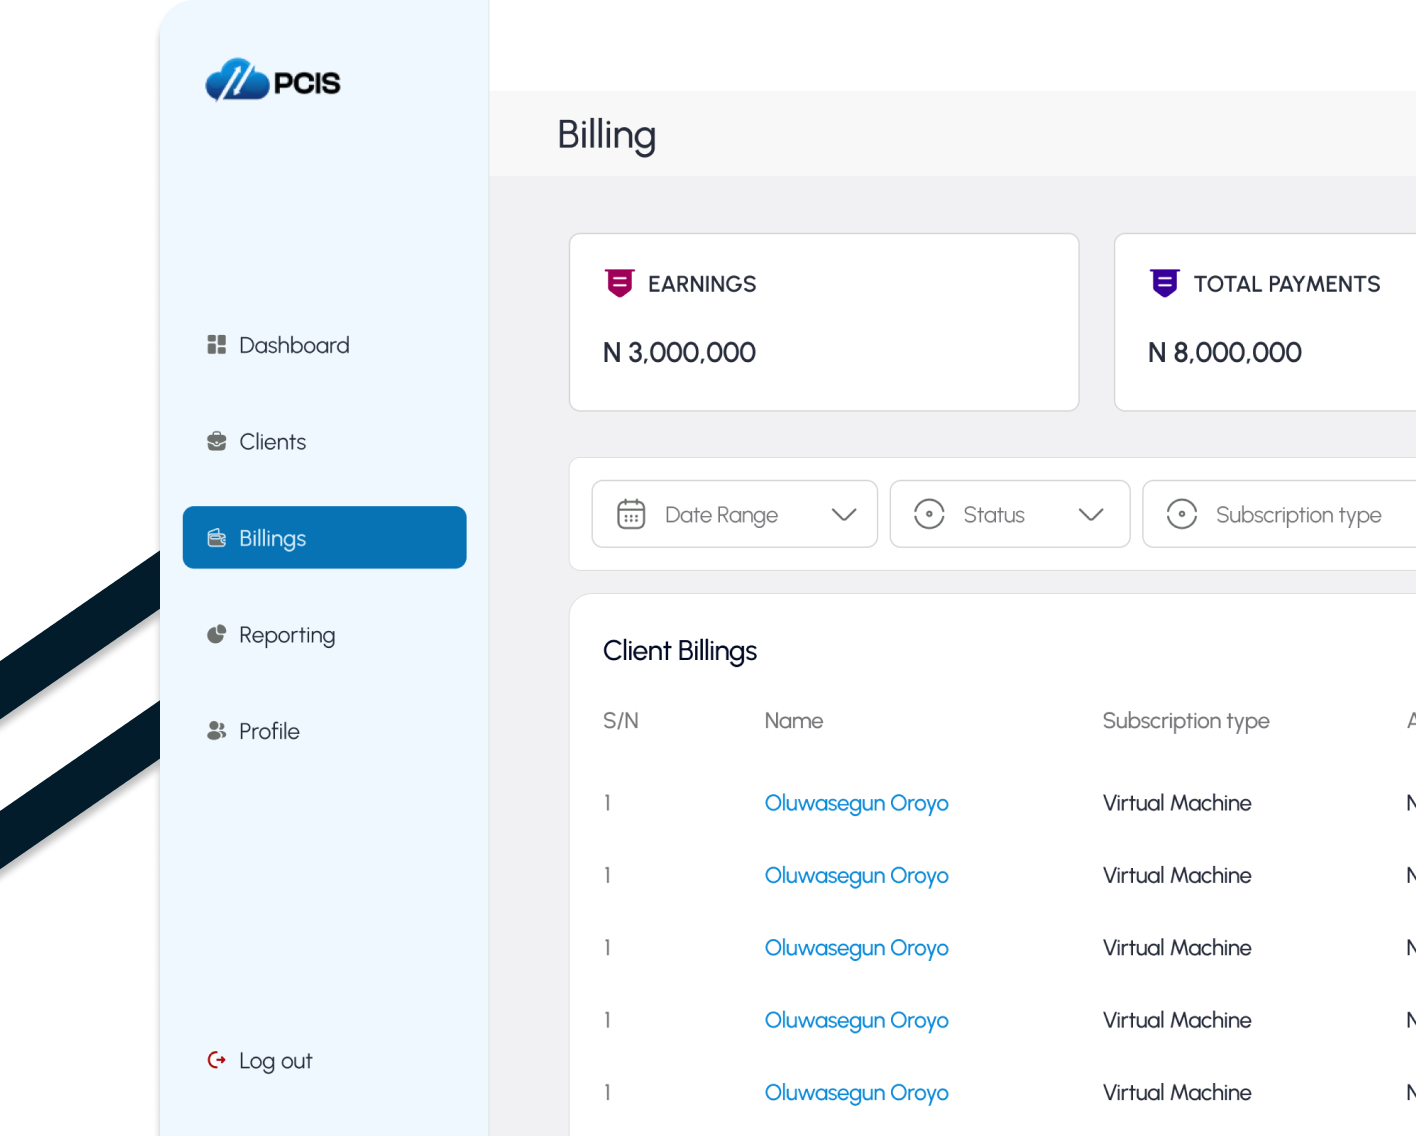Click the Subscription type column header

tap(1186, 721)
